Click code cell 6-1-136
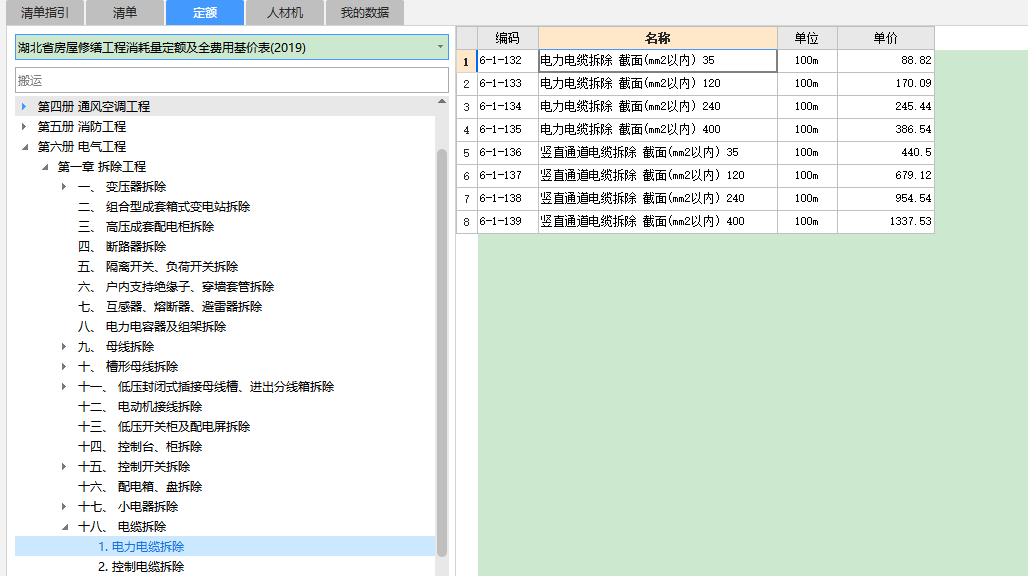The image size is (1028, 576). [507, 153]
